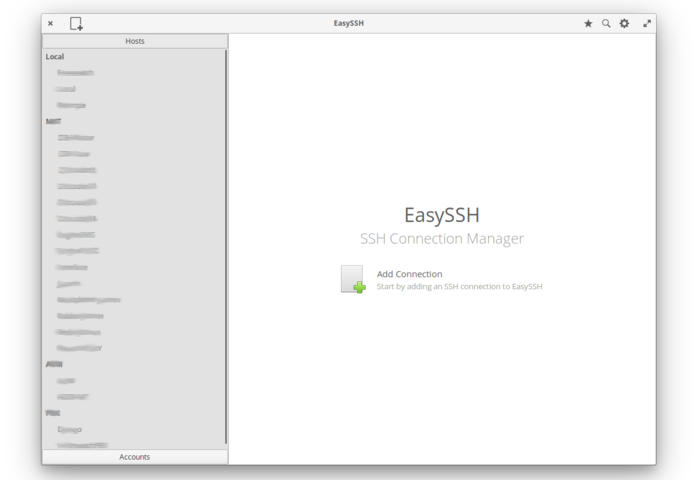Maximize EasySSH with the arrows icon

click(647, 24)
